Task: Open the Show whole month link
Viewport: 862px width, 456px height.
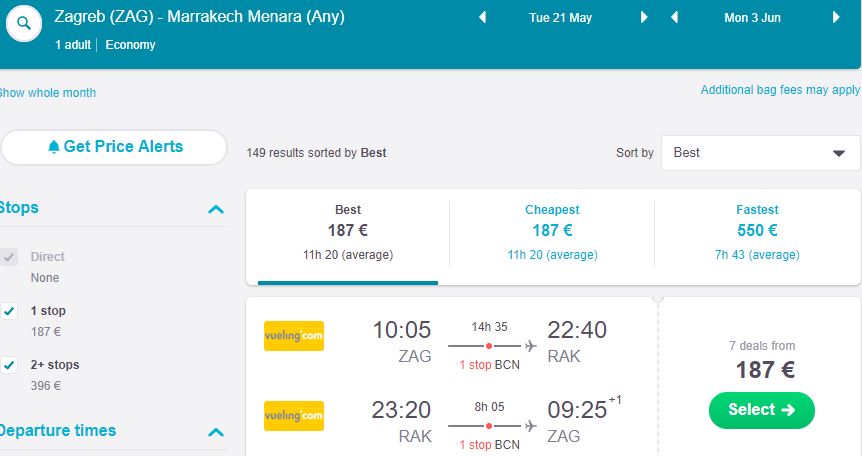Action: [48, 93]
